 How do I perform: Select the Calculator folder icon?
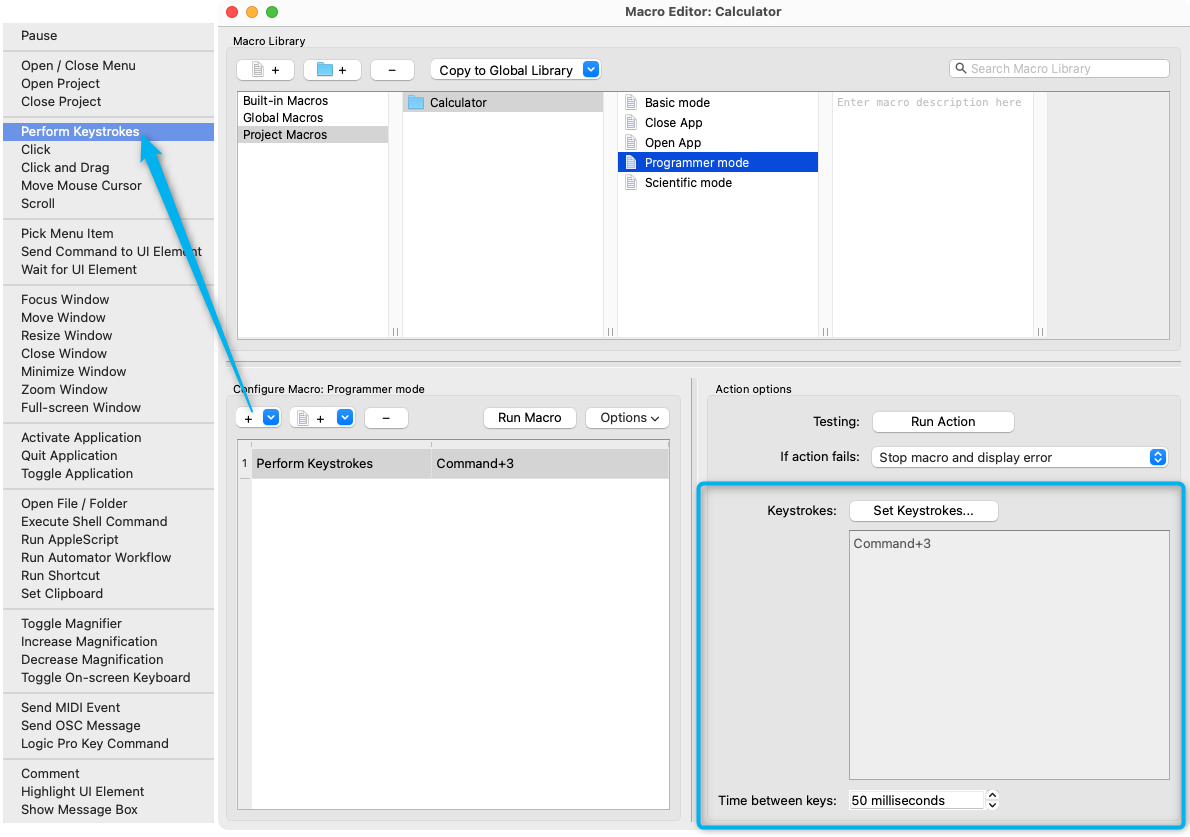(416, 103)
